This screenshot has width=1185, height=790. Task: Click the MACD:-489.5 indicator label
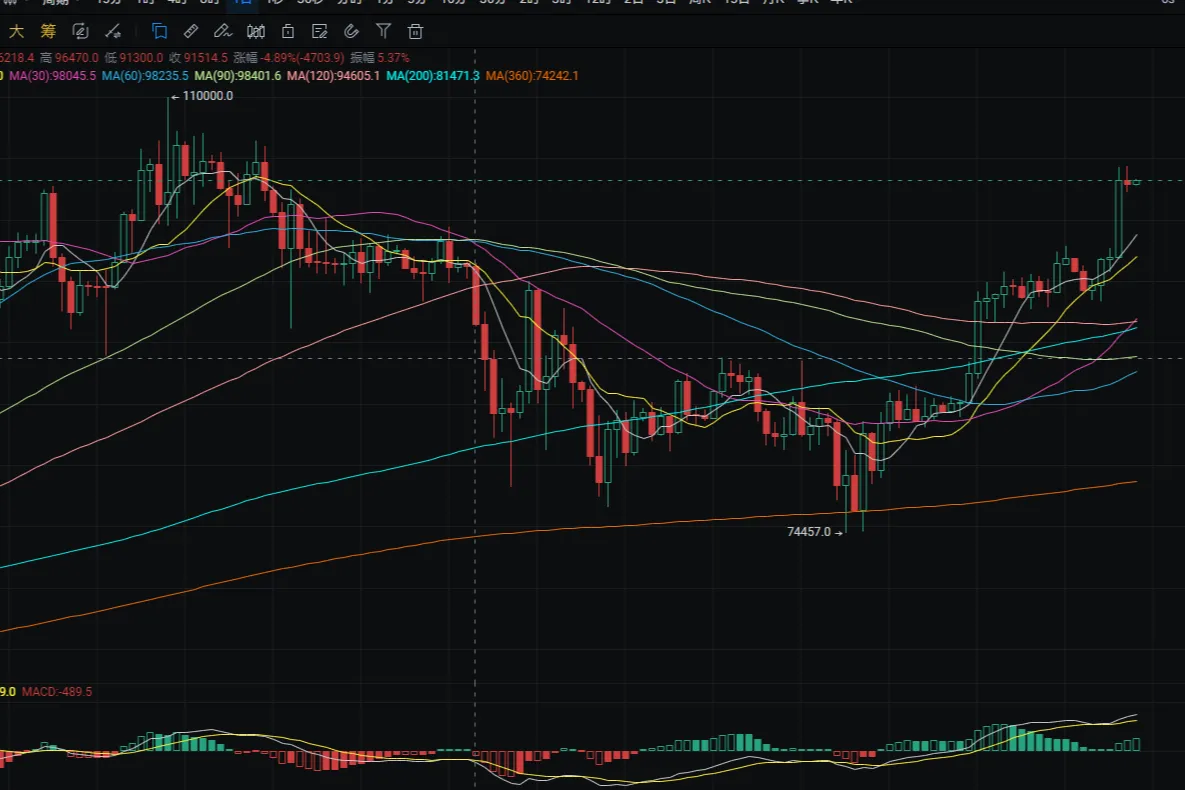pos(57,692)
